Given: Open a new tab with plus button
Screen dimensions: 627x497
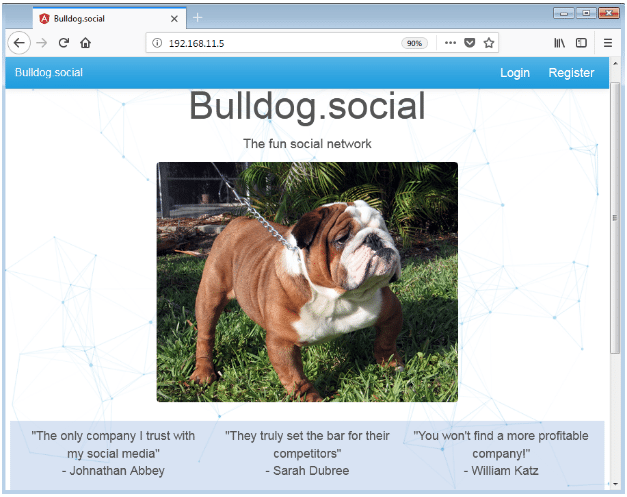Looking at the screenshot, I should tap(198, 18).
